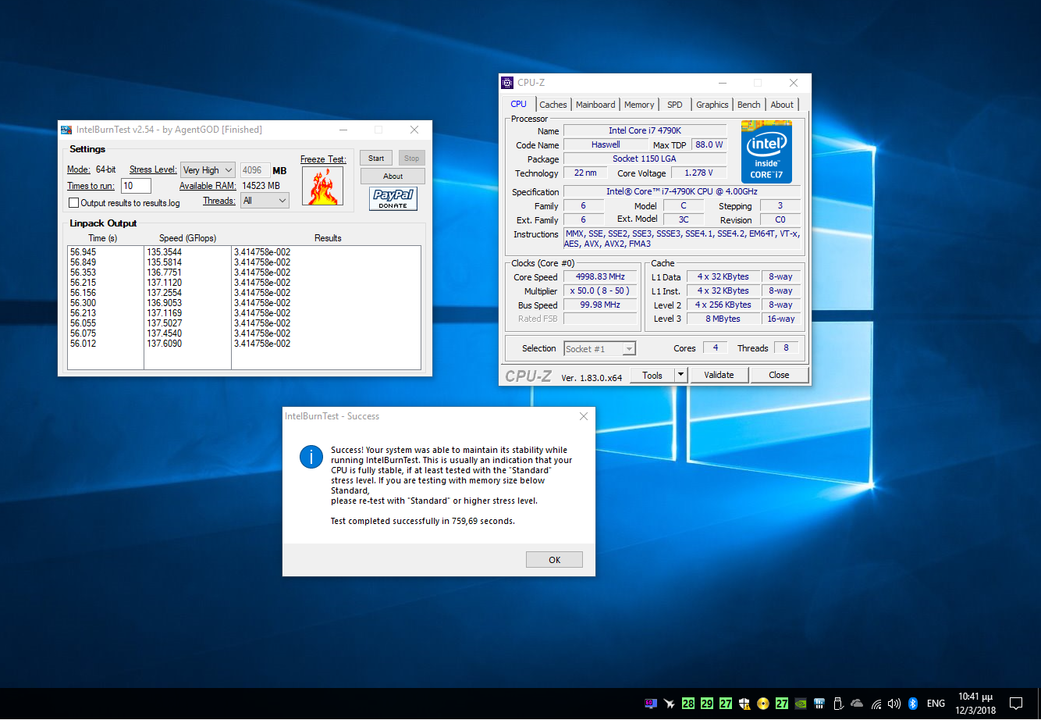Open the volume speaker tray icon
The image size is (1041, 720).
click(894, 703)
